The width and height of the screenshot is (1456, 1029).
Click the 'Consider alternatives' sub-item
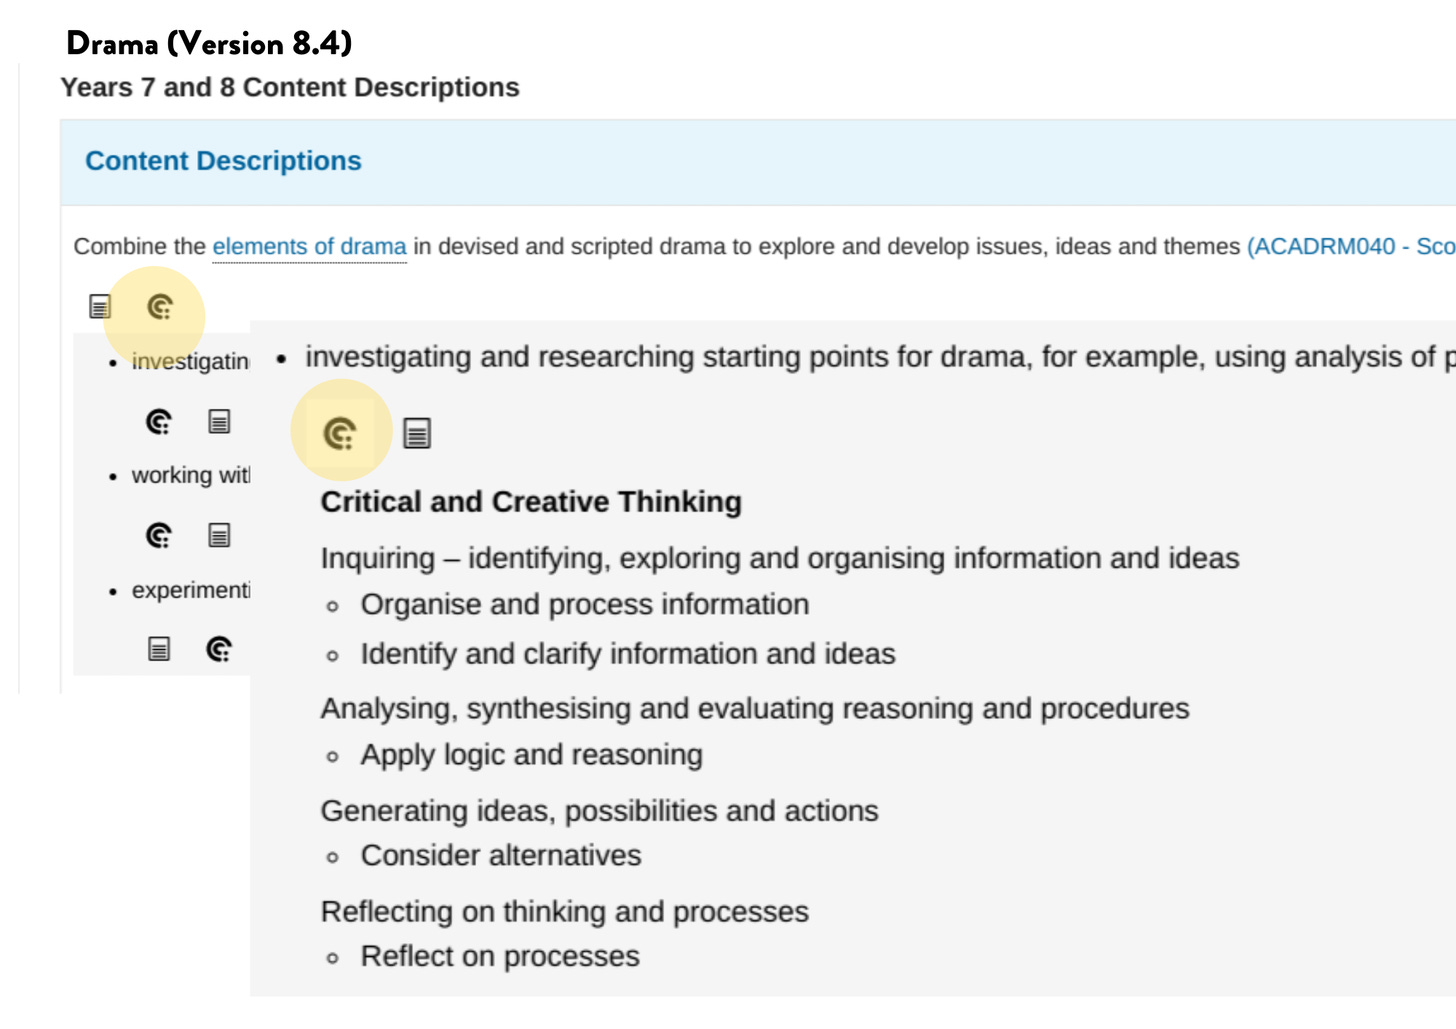(500, 856)
